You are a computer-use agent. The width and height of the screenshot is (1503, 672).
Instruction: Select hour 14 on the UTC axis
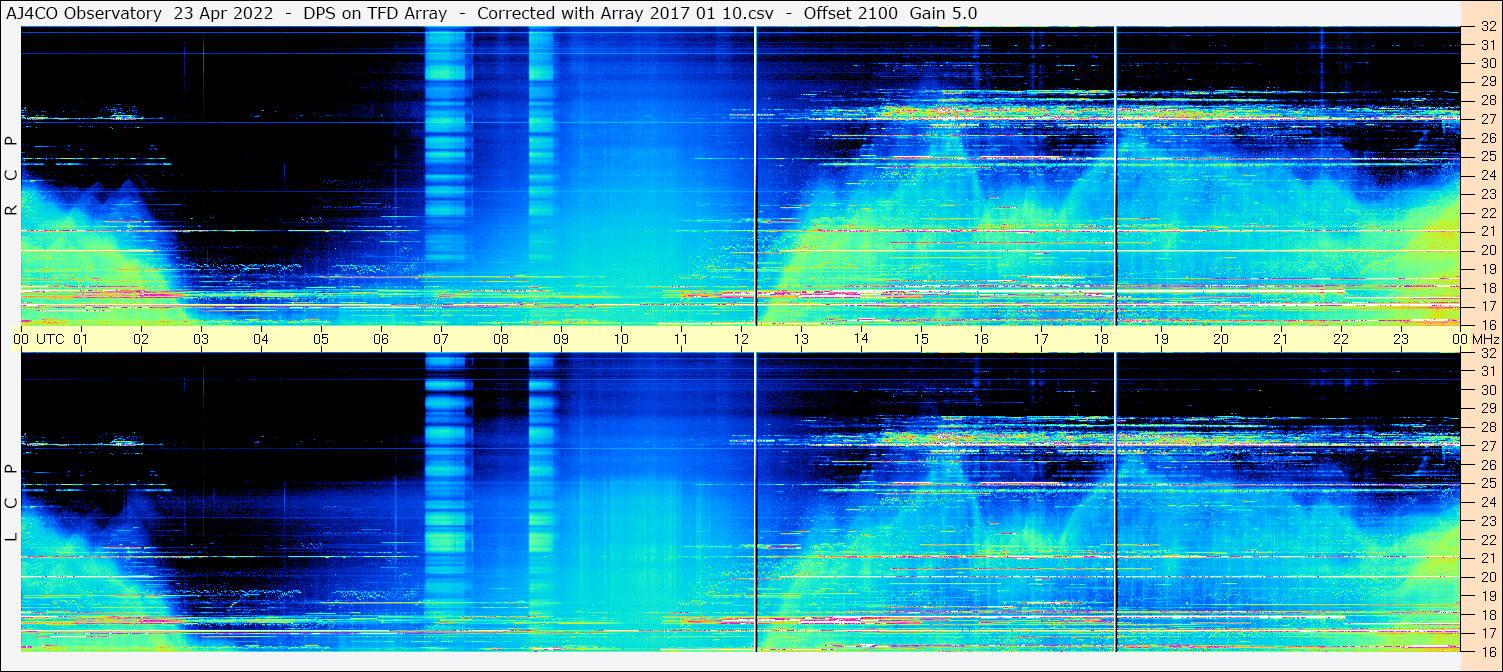[861, 339]
